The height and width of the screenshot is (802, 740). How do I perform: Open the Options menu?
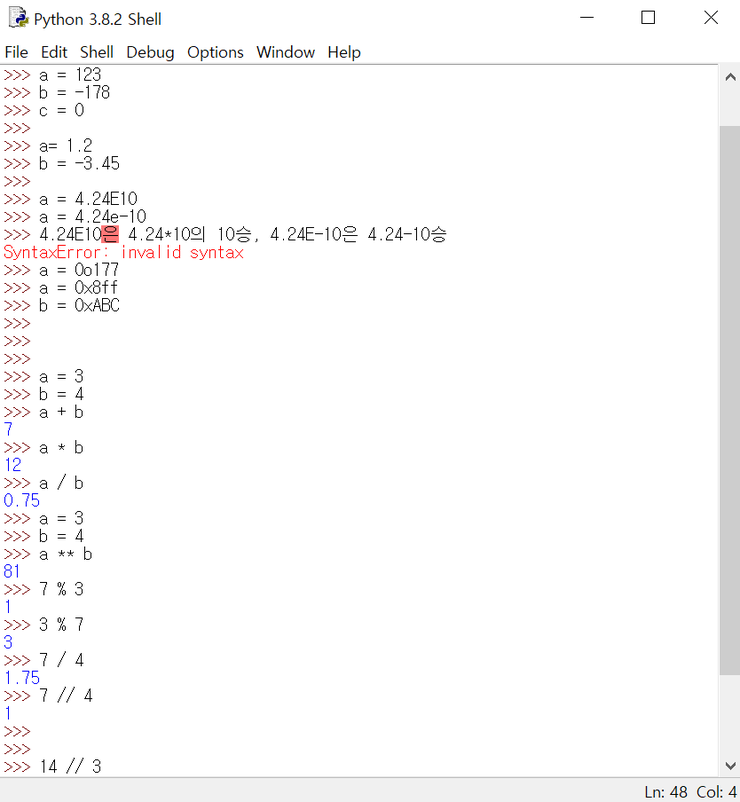click(215, 52)
